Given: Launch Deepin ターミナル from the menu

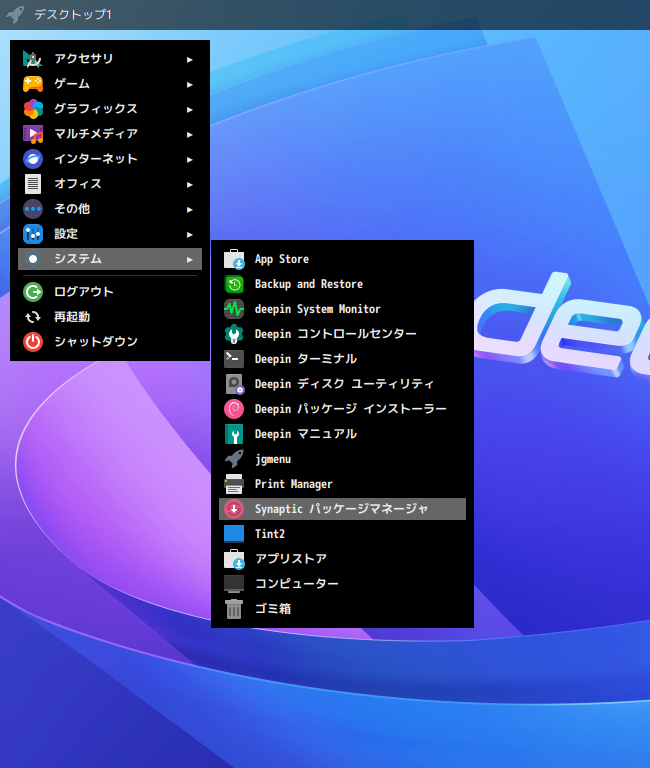Looking at the screenshot, I should click(x=342, y=359).
